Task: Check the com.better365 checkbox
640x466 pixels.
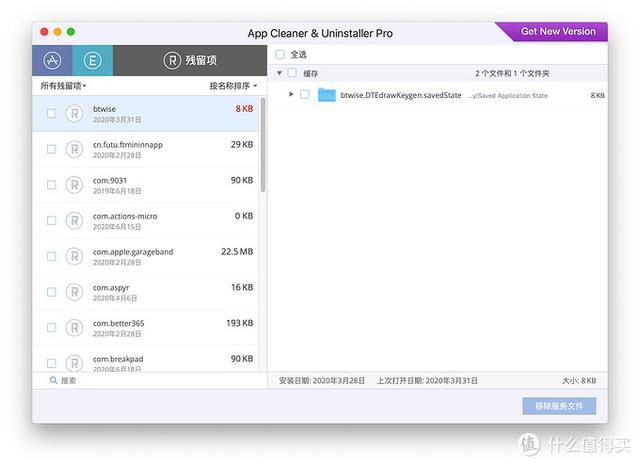Action: coord(51,328)
